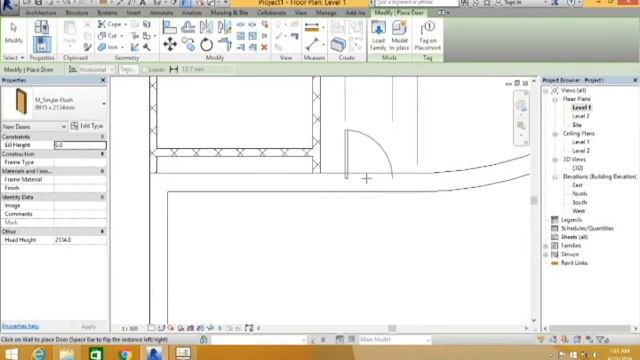The height and width of the screenshot is (360, 640).
Task: Activate the Rotate tool
Action: [x=207, y=44]
